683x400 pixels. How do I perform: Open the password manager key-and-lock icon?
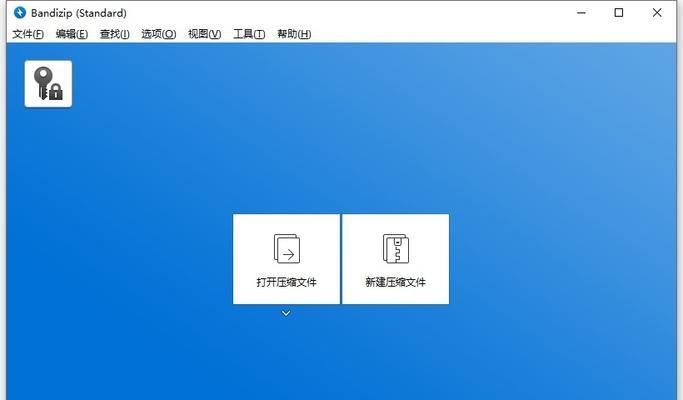[48, 84]
